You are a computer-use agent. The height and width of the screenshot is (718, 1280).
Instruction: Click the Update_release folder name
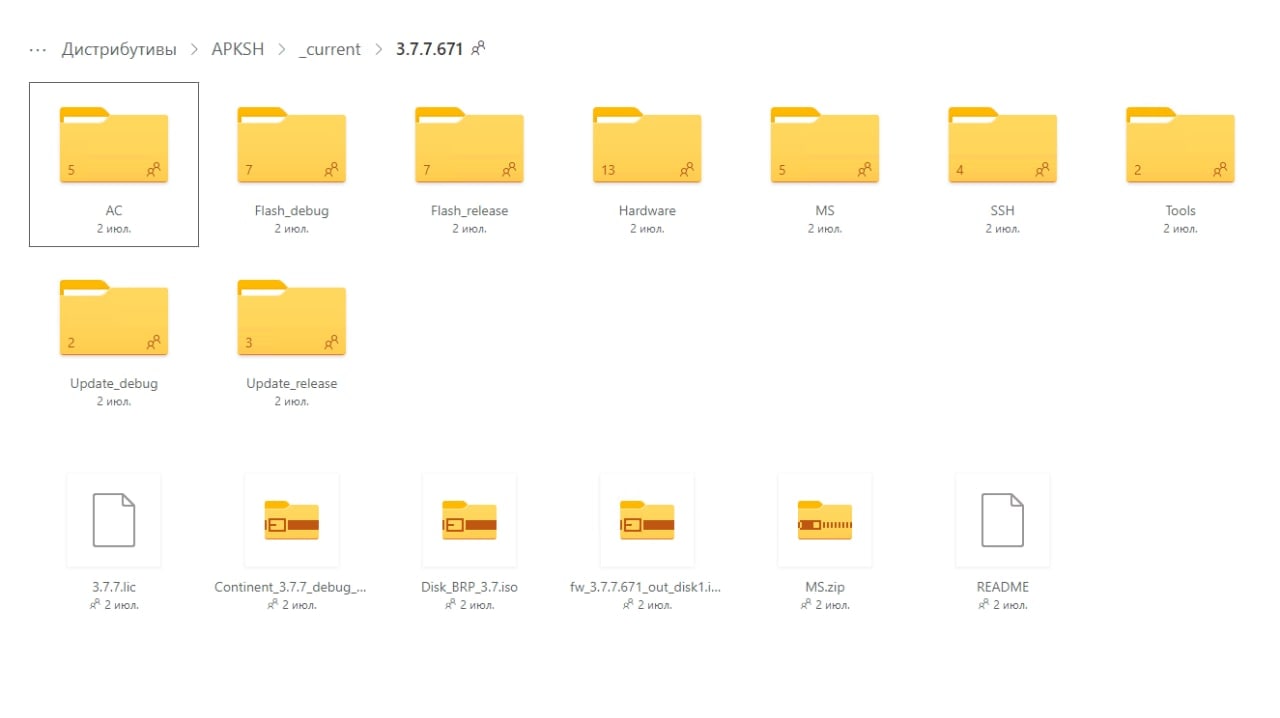[291, 384]
